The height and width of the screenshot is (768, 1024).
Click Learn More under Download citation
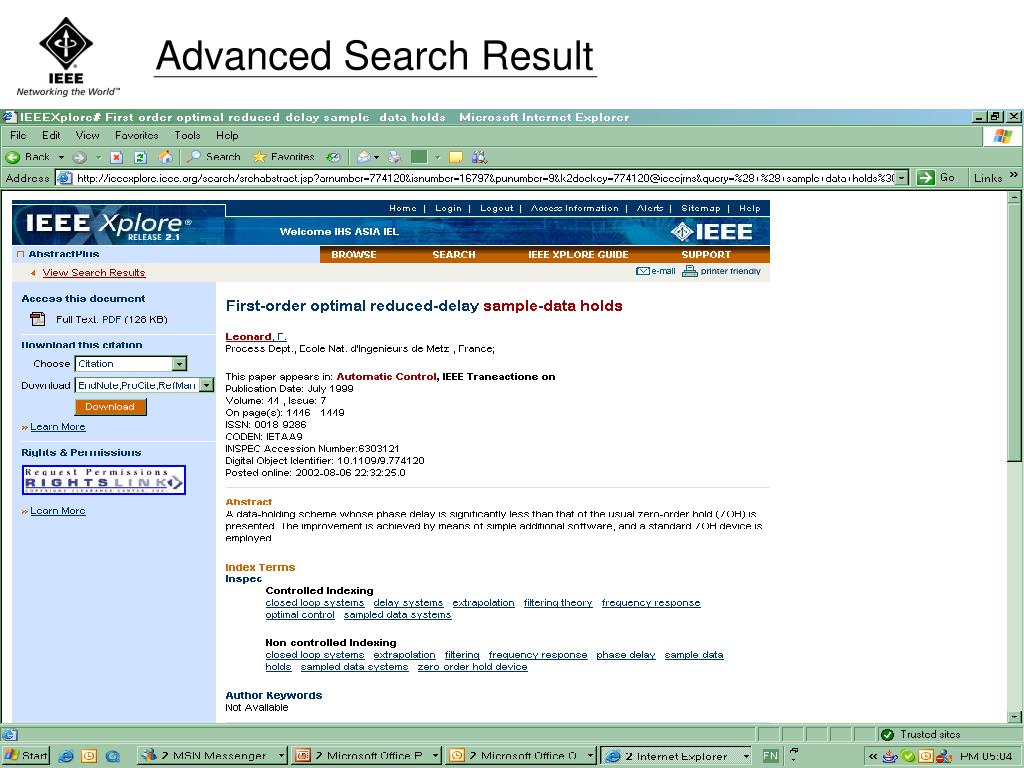tap(57, 427)
